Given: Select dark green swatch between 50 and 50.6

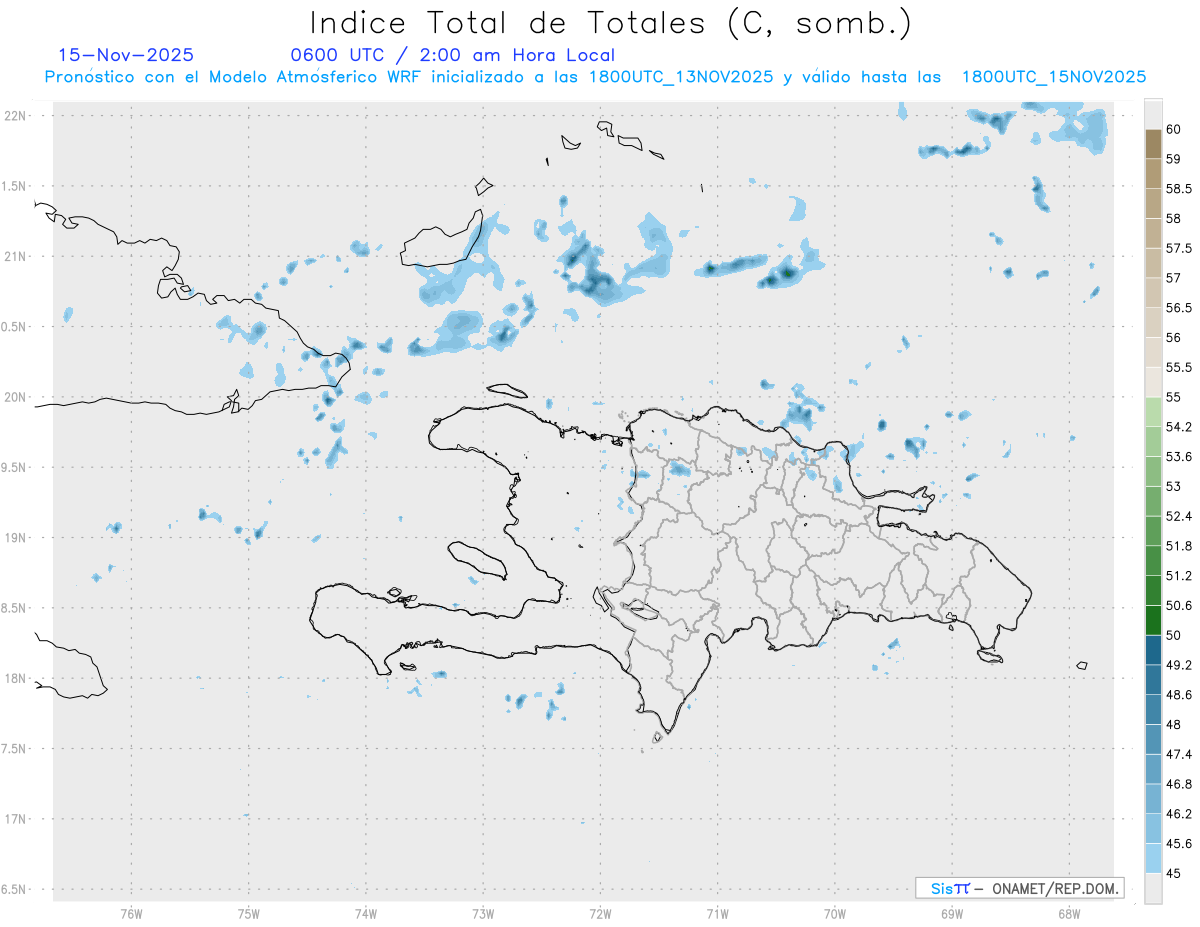Looking at the screenshot, I should pyautogui.click(x=1153, y=620).
